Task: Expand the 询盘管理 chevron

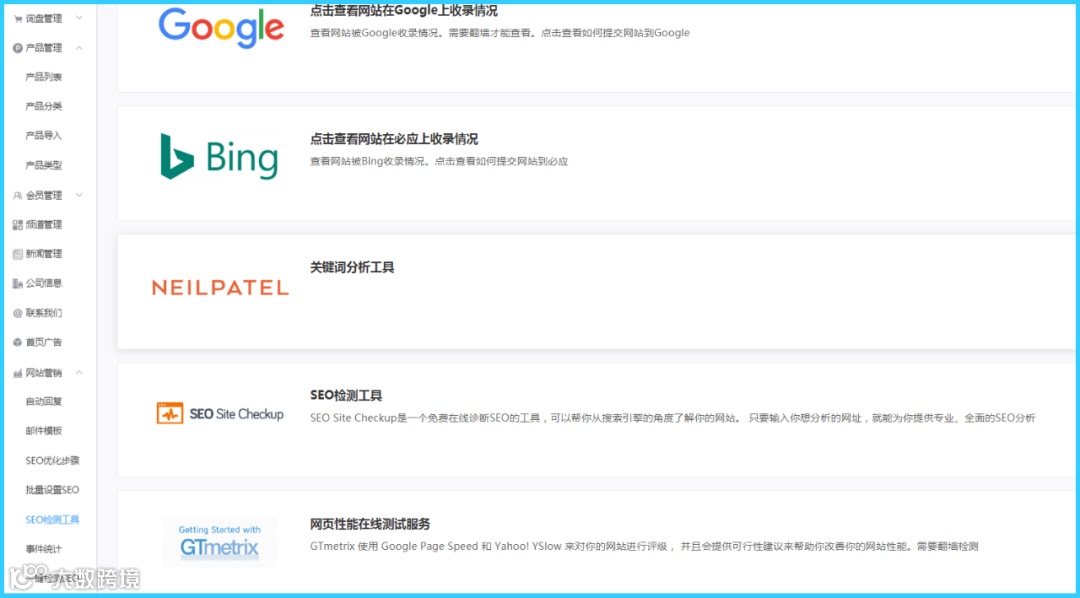Action: click(79, 18)
